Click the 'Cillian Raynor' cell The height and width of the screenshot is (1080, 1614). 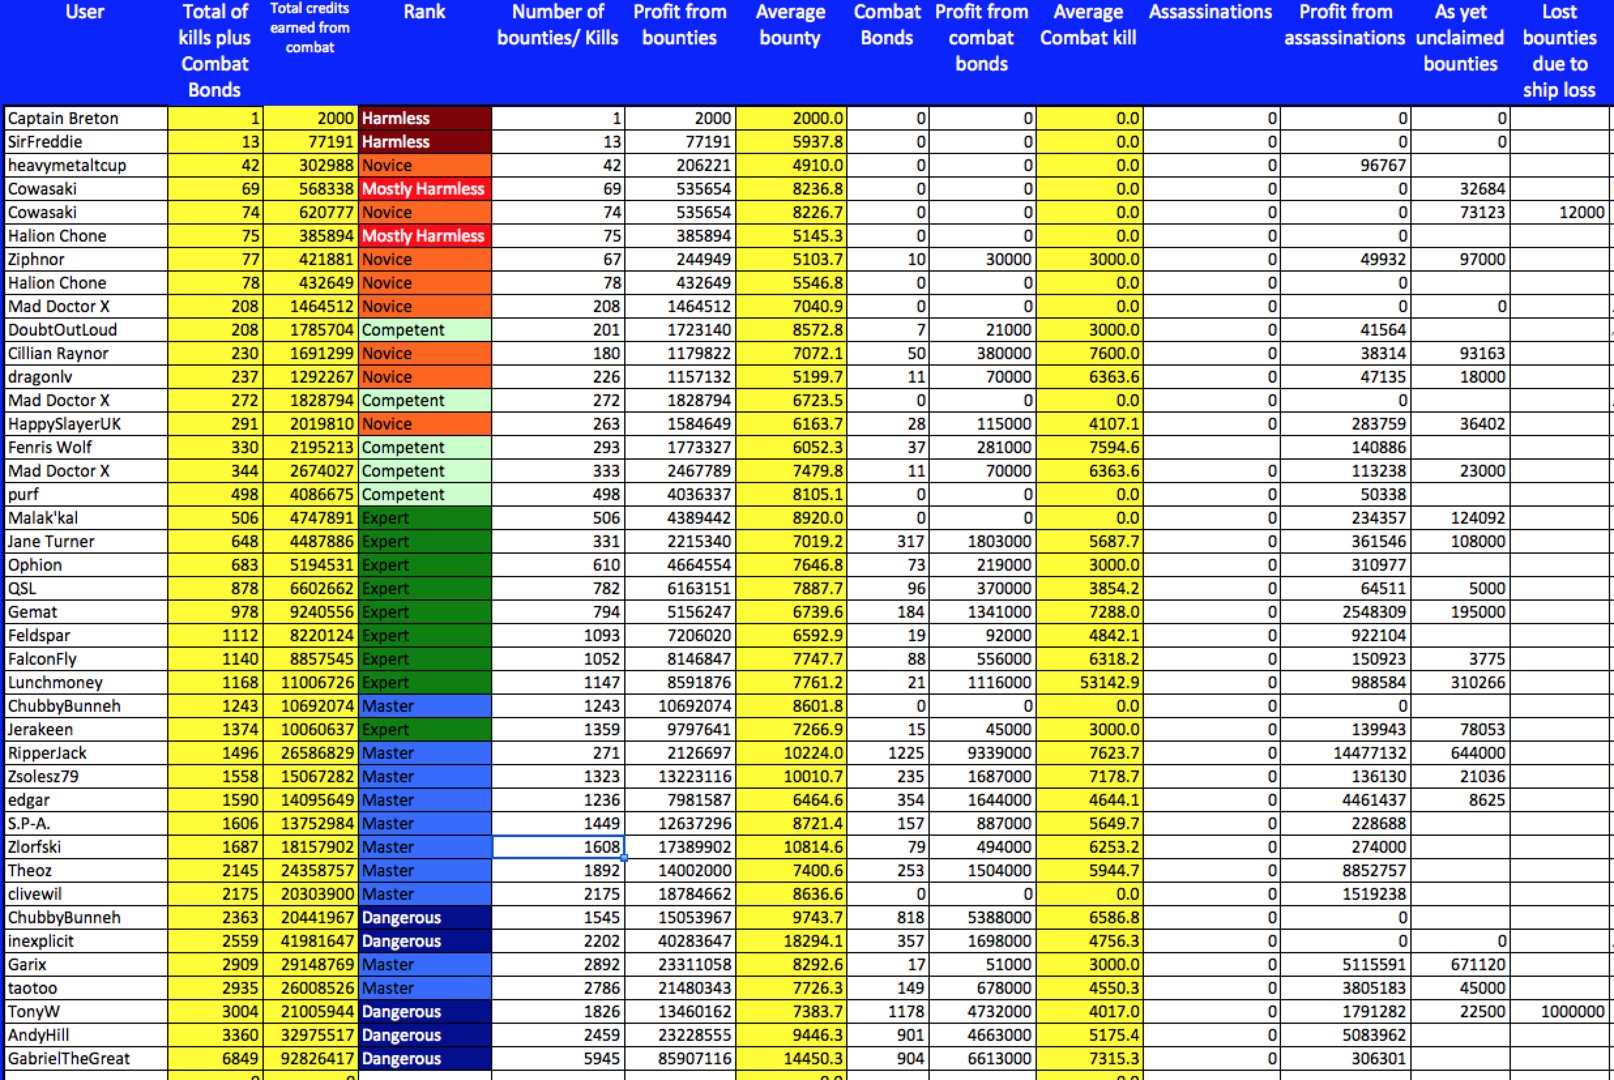tap(85, 353)
